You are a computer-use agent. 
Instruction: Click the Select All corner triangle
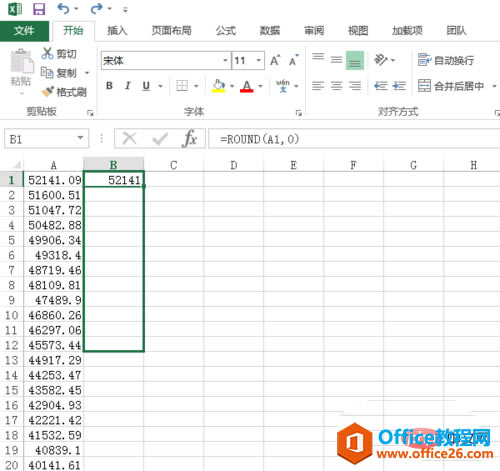click(17, 165)
